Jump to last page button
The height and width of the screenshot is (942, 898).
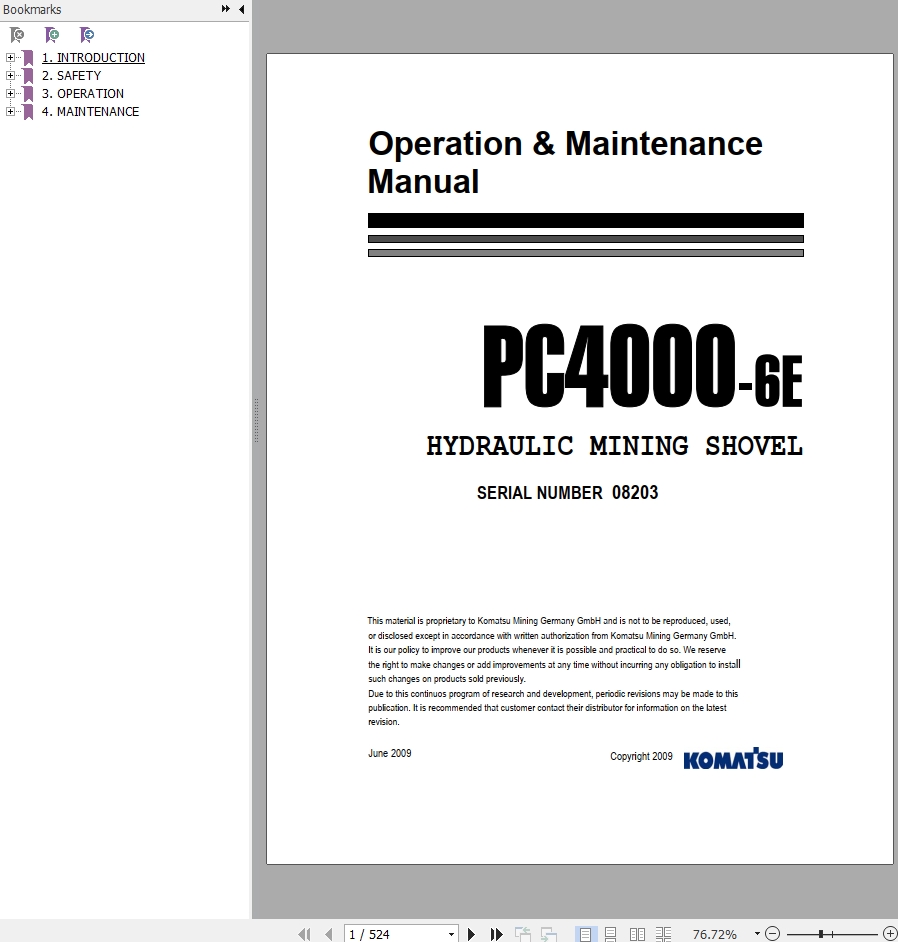point(496,934)
